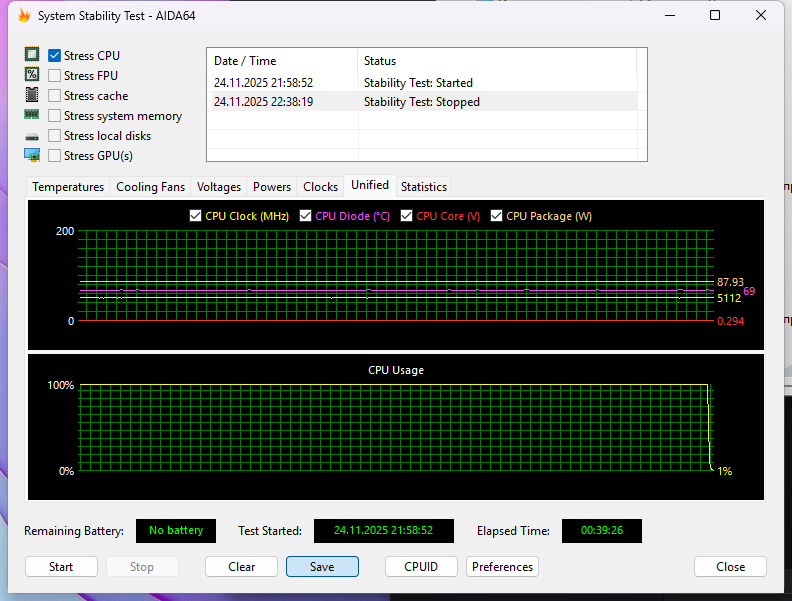Click the Start button

[61, 567]
